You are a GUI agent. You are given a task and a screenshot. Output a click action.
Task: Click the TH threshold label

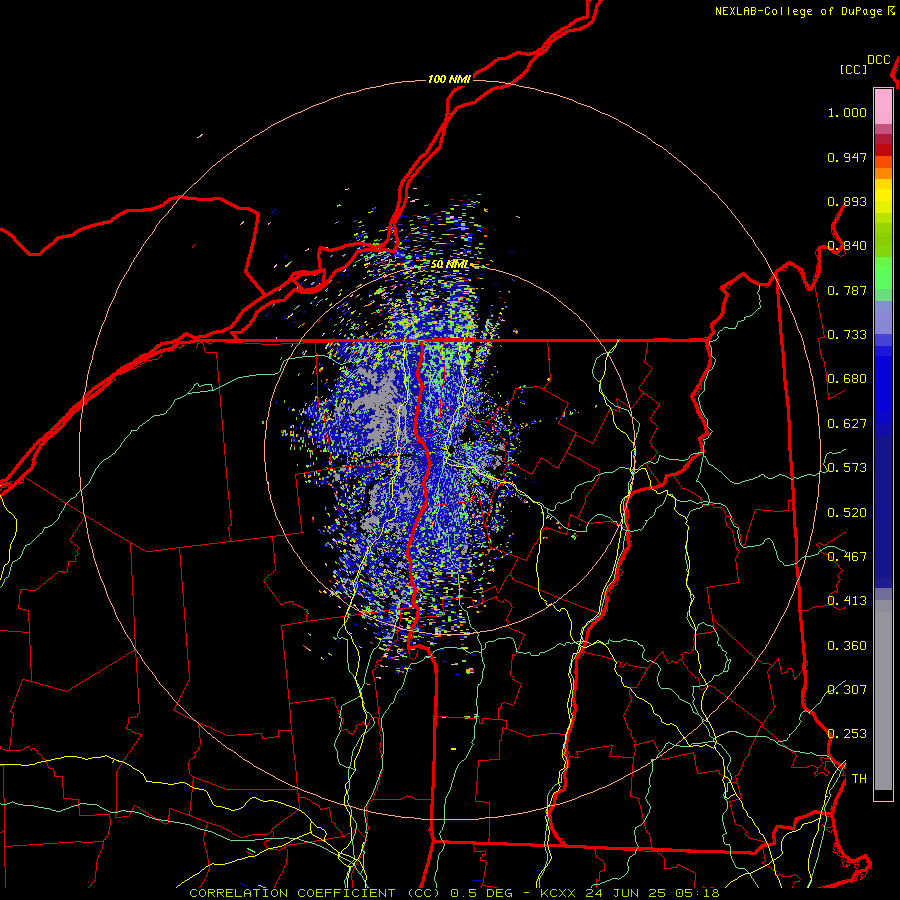pos(859,779)
